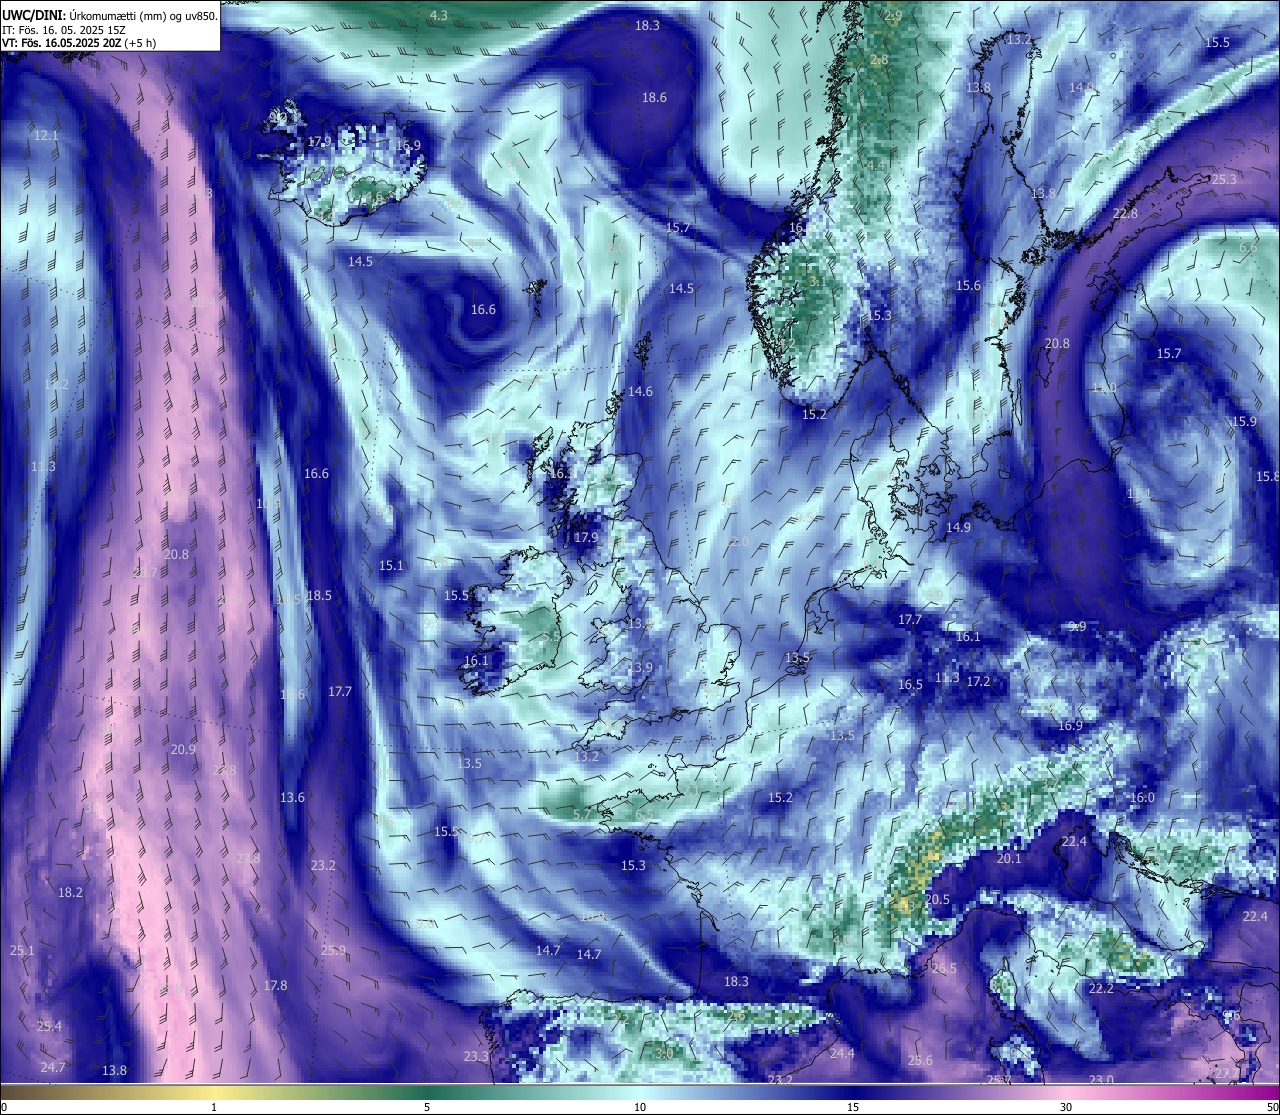Viewport: 1280px width, 1115px height.
Task: Click the 18.6 value north of Scotland
Action: [x=654, y=97]
